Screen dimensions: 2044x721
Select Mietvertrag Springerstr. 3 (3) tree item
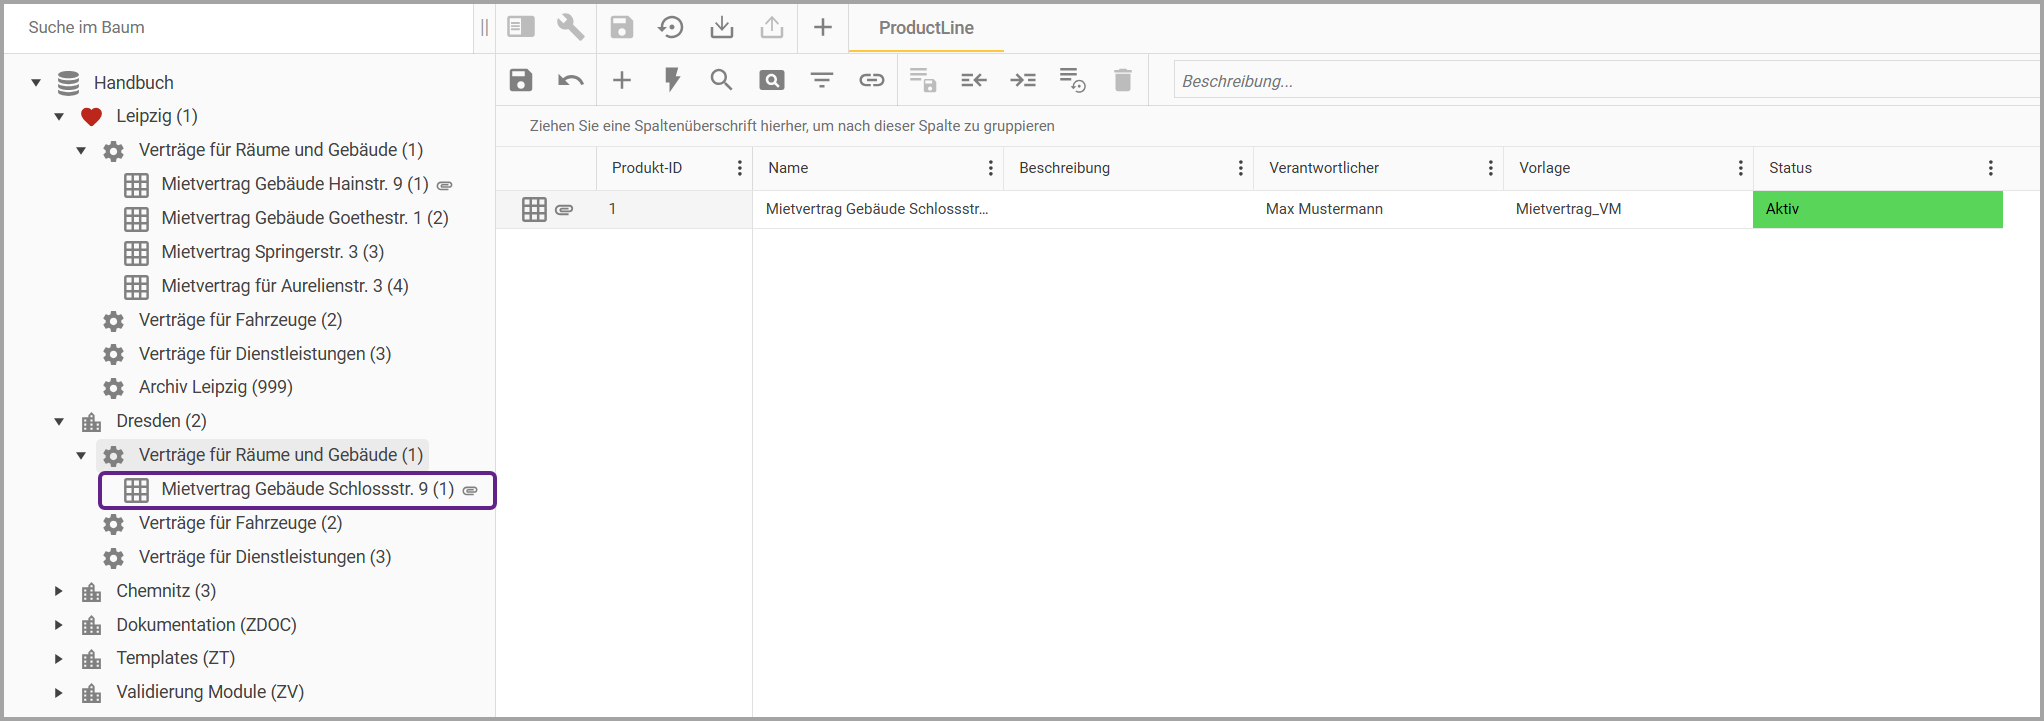(x=272, y=252)
